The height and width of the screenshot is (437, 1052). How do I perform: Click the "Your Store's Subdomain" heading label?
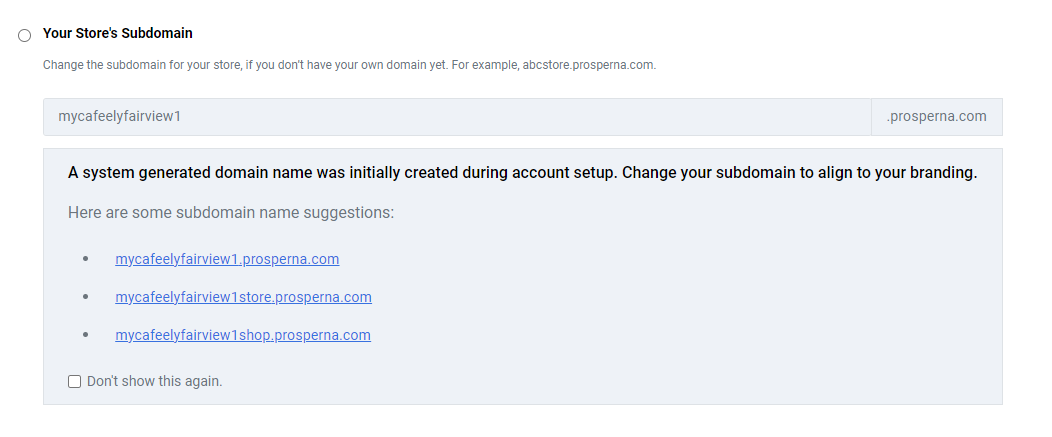tap(117, 34)
